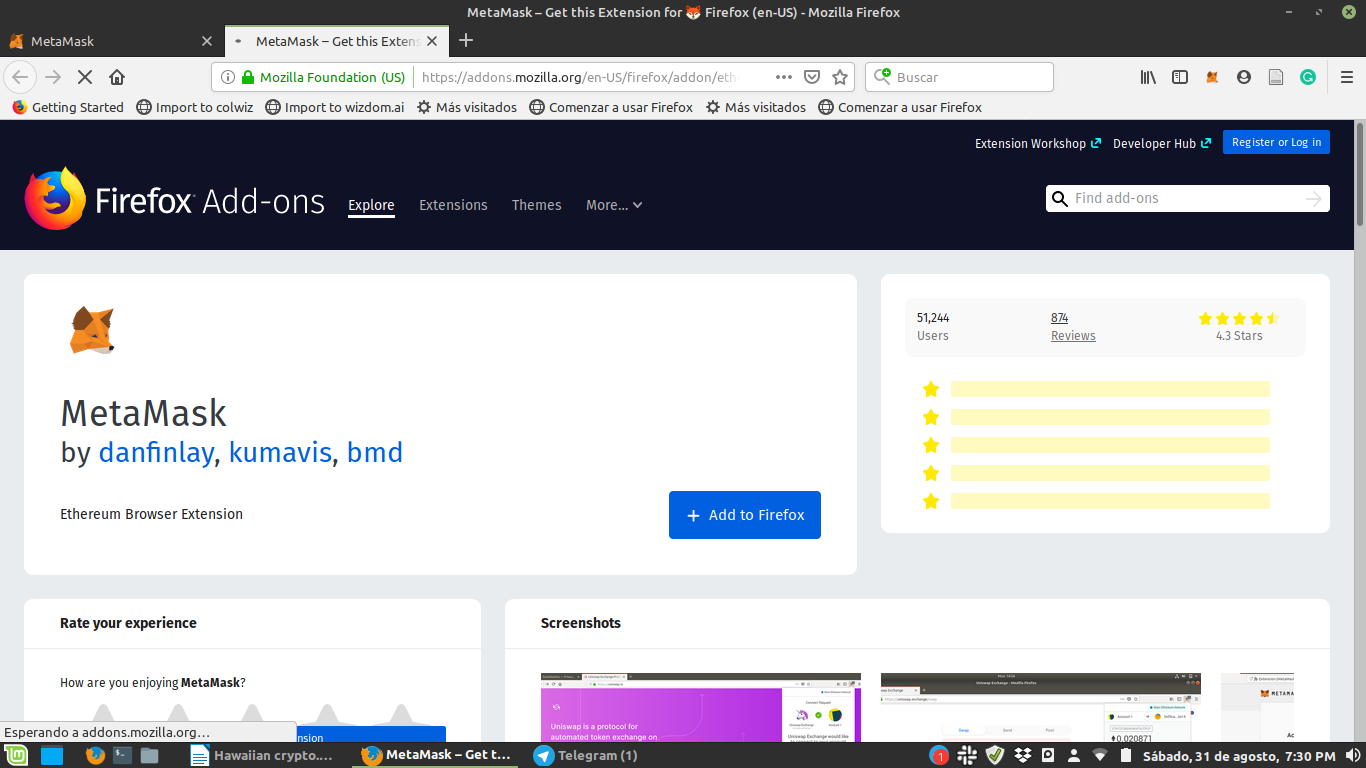
Task: Click the 'Add to Firefox' button
Action: [745, 515]
